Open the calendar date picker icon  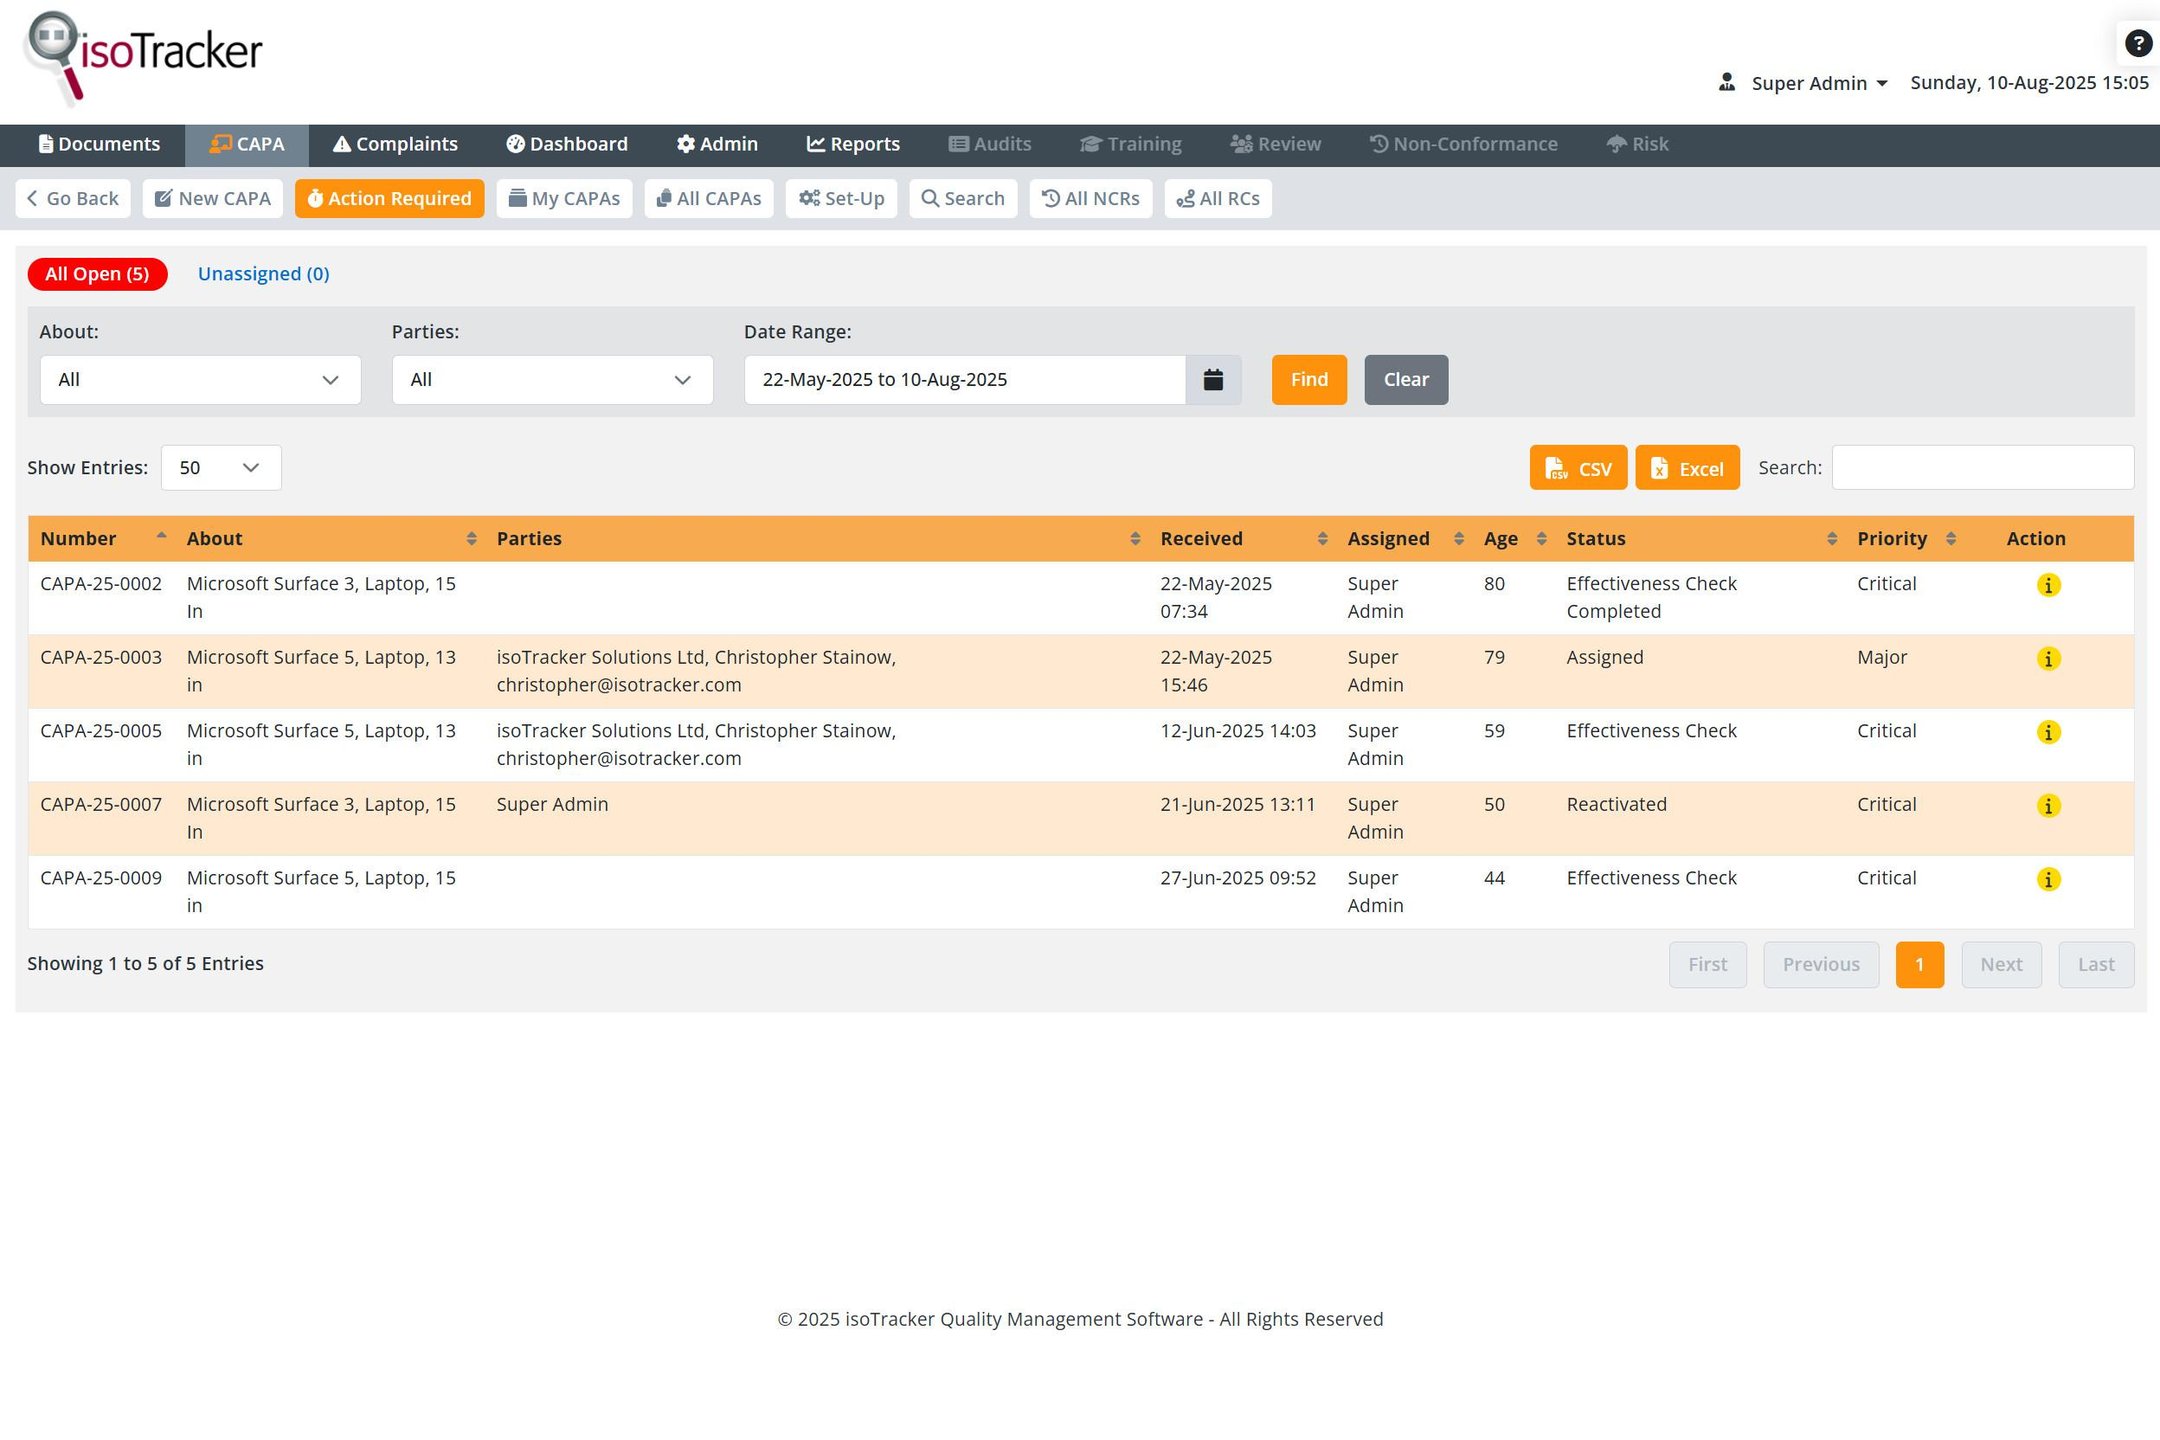pos(1213,380)
